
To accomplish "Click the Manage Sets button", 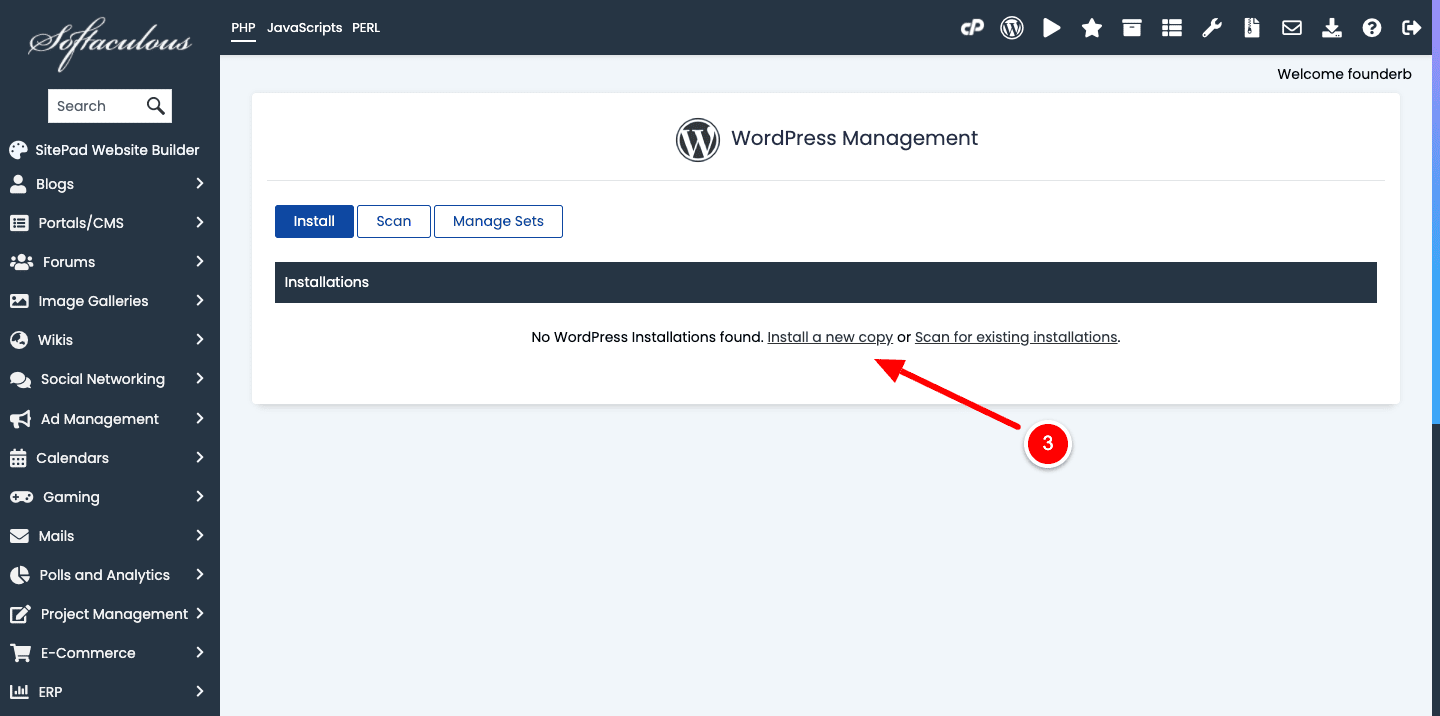I will coord(498,221).
